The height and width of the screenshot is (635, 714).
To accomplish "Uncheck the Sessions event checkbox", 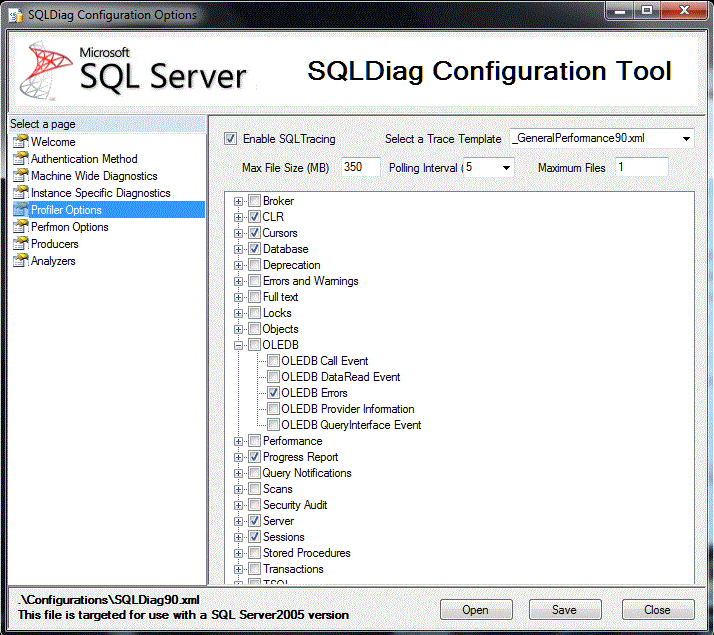I will point(255,537).
